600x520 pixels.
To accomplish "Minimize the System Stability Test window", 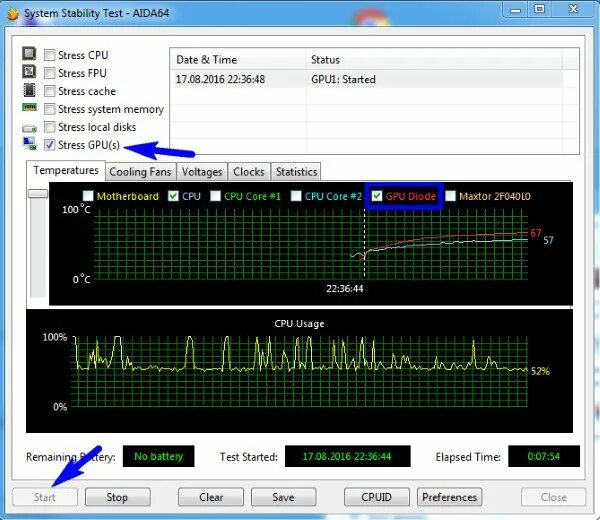I will [x=515, y=10].
